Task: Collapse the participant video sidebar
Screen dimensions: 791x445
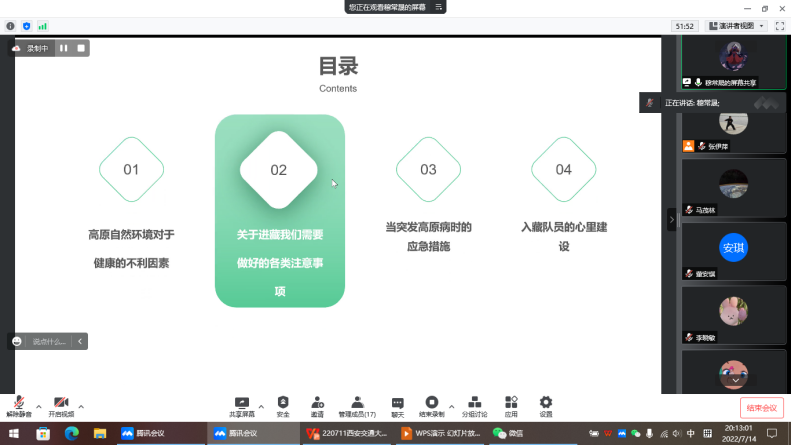Action: tap(672, 219)
